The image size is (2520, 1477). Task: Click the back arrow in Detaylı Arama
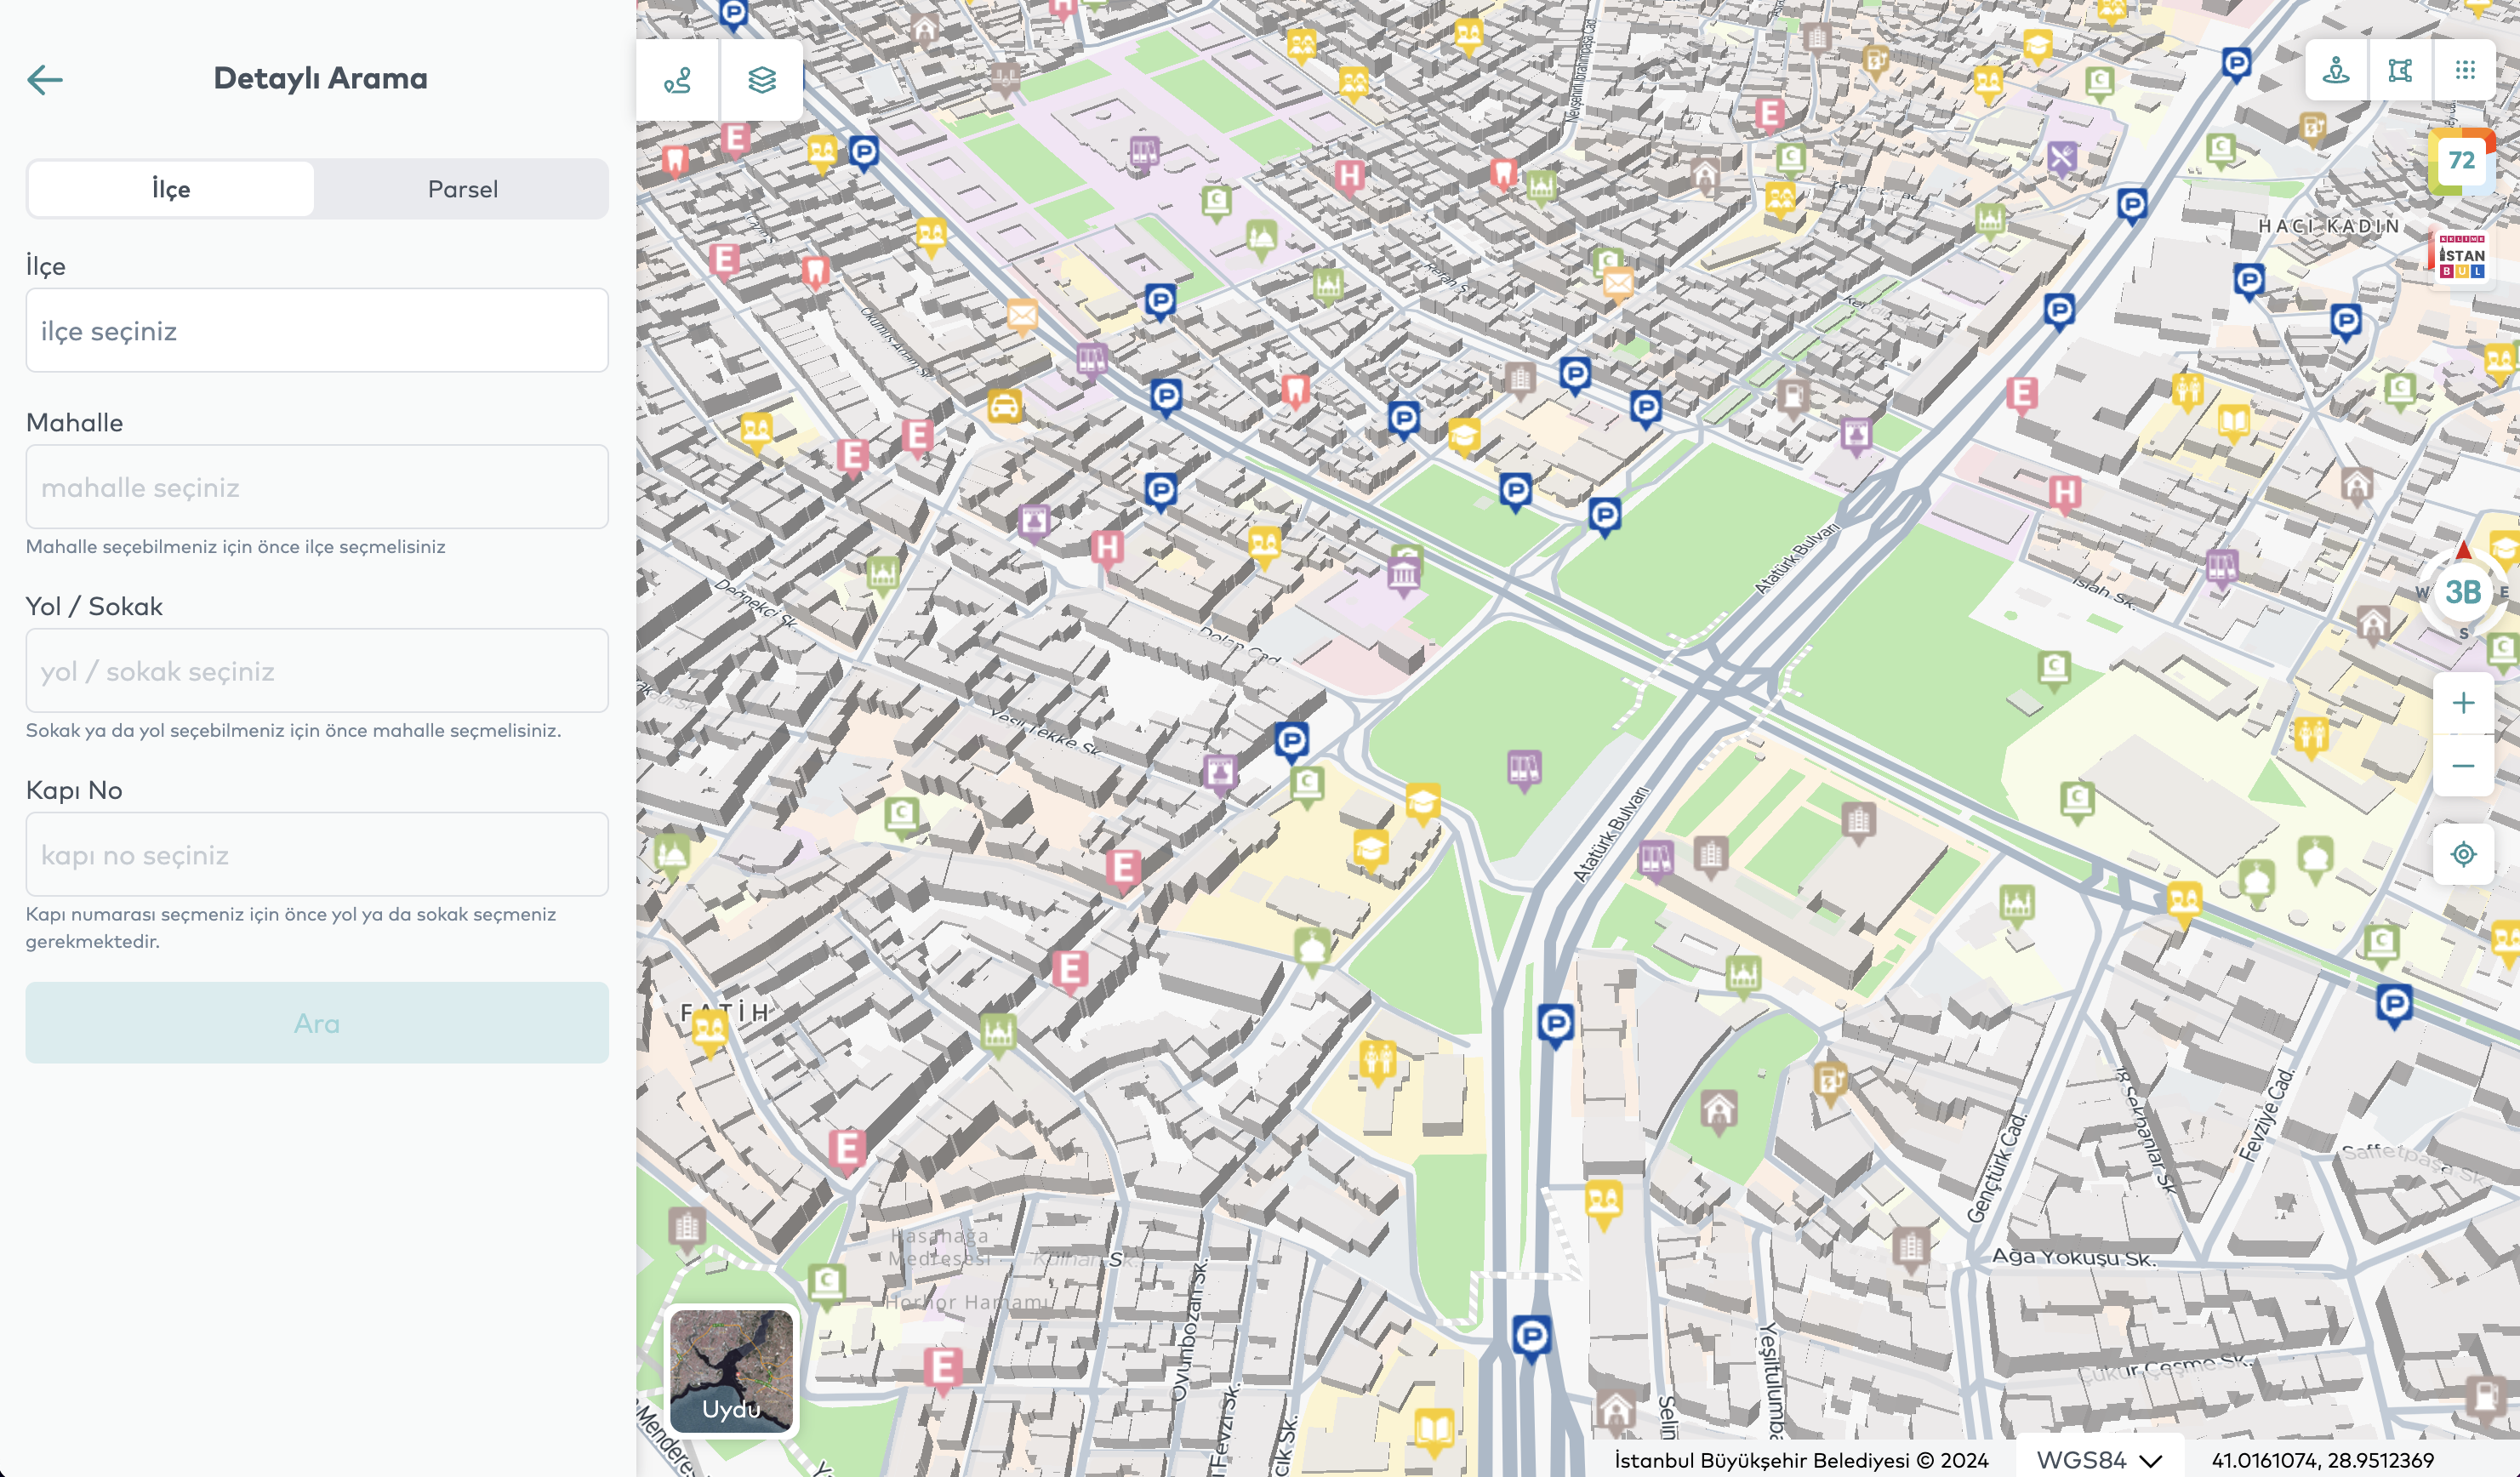pos(45,80)
